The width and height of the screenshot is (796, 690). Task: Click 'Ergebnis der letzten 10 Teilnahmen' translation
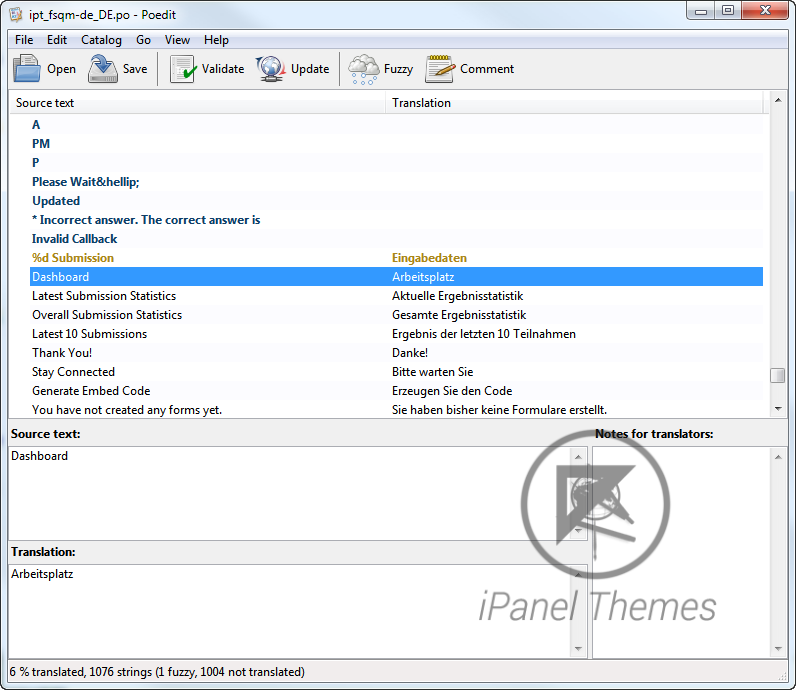(484, 334)
